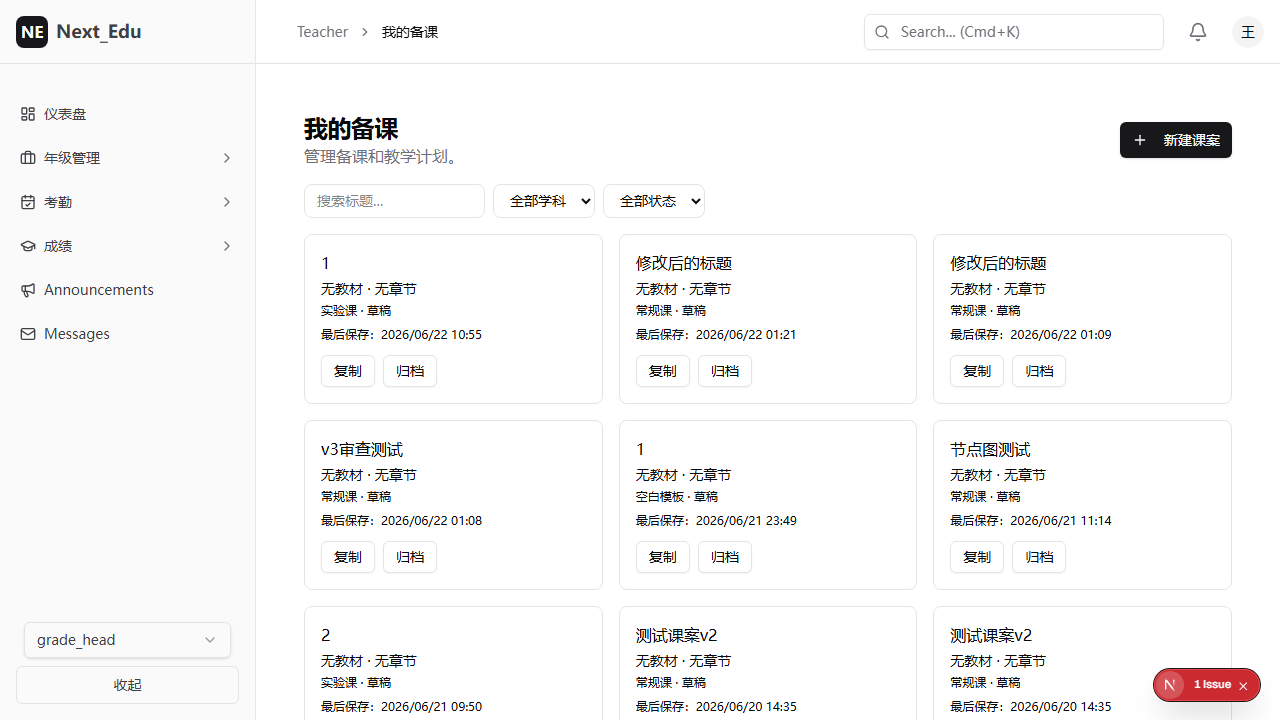Click 归档 on the 01:09 修改后的标题 card
The image size is (1280, 720).
coord(1039,371)
